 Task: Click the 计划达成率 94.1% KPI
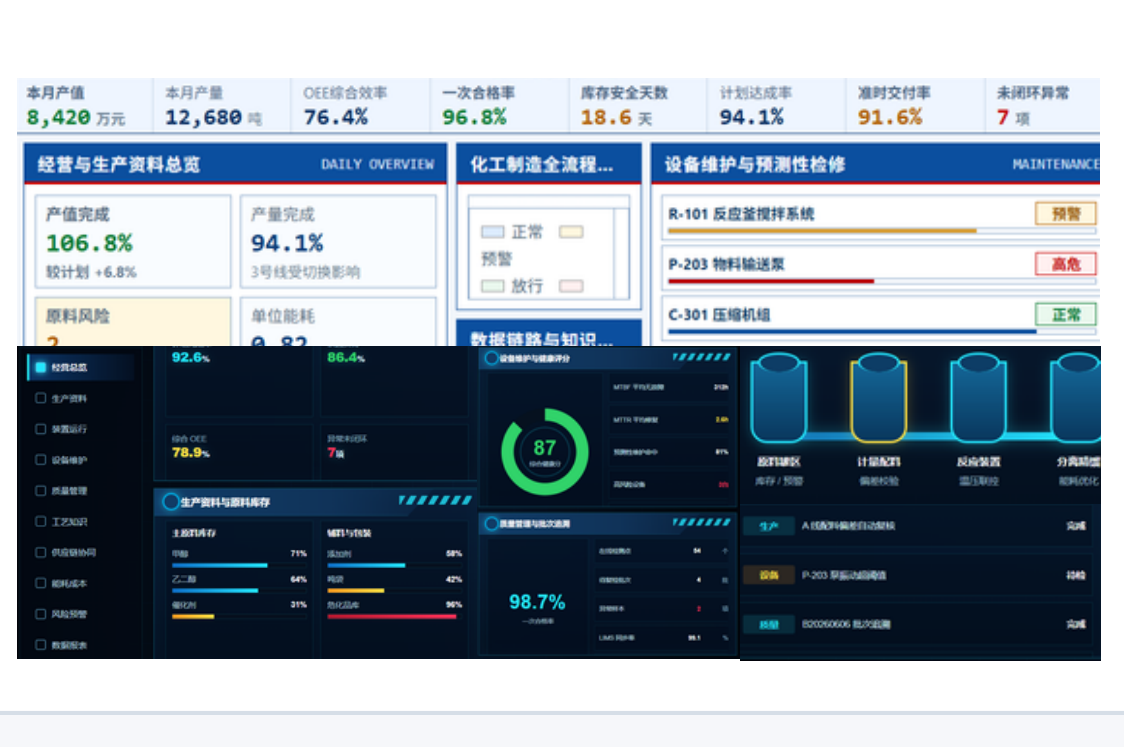[777, 105]
